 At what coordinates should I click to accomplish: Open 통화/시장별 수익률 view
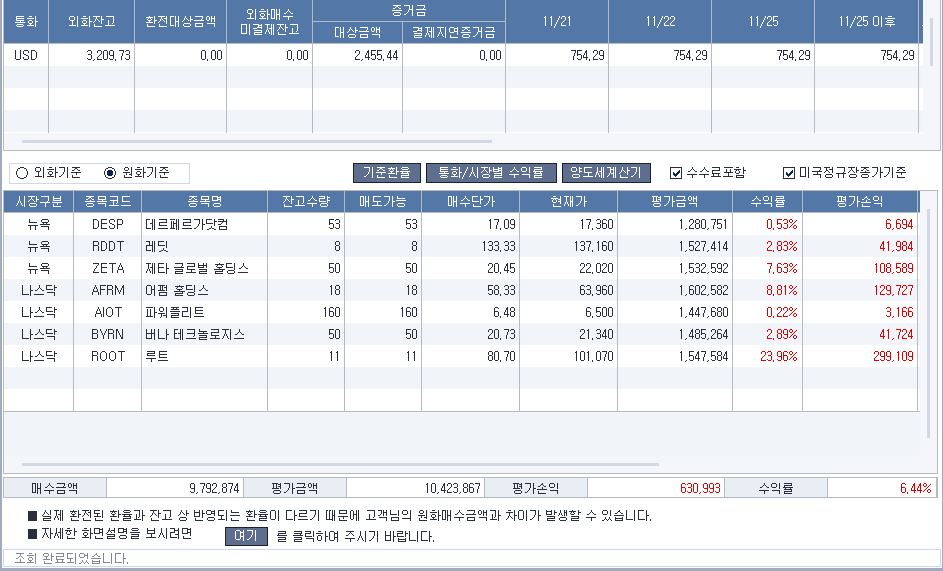491,173
